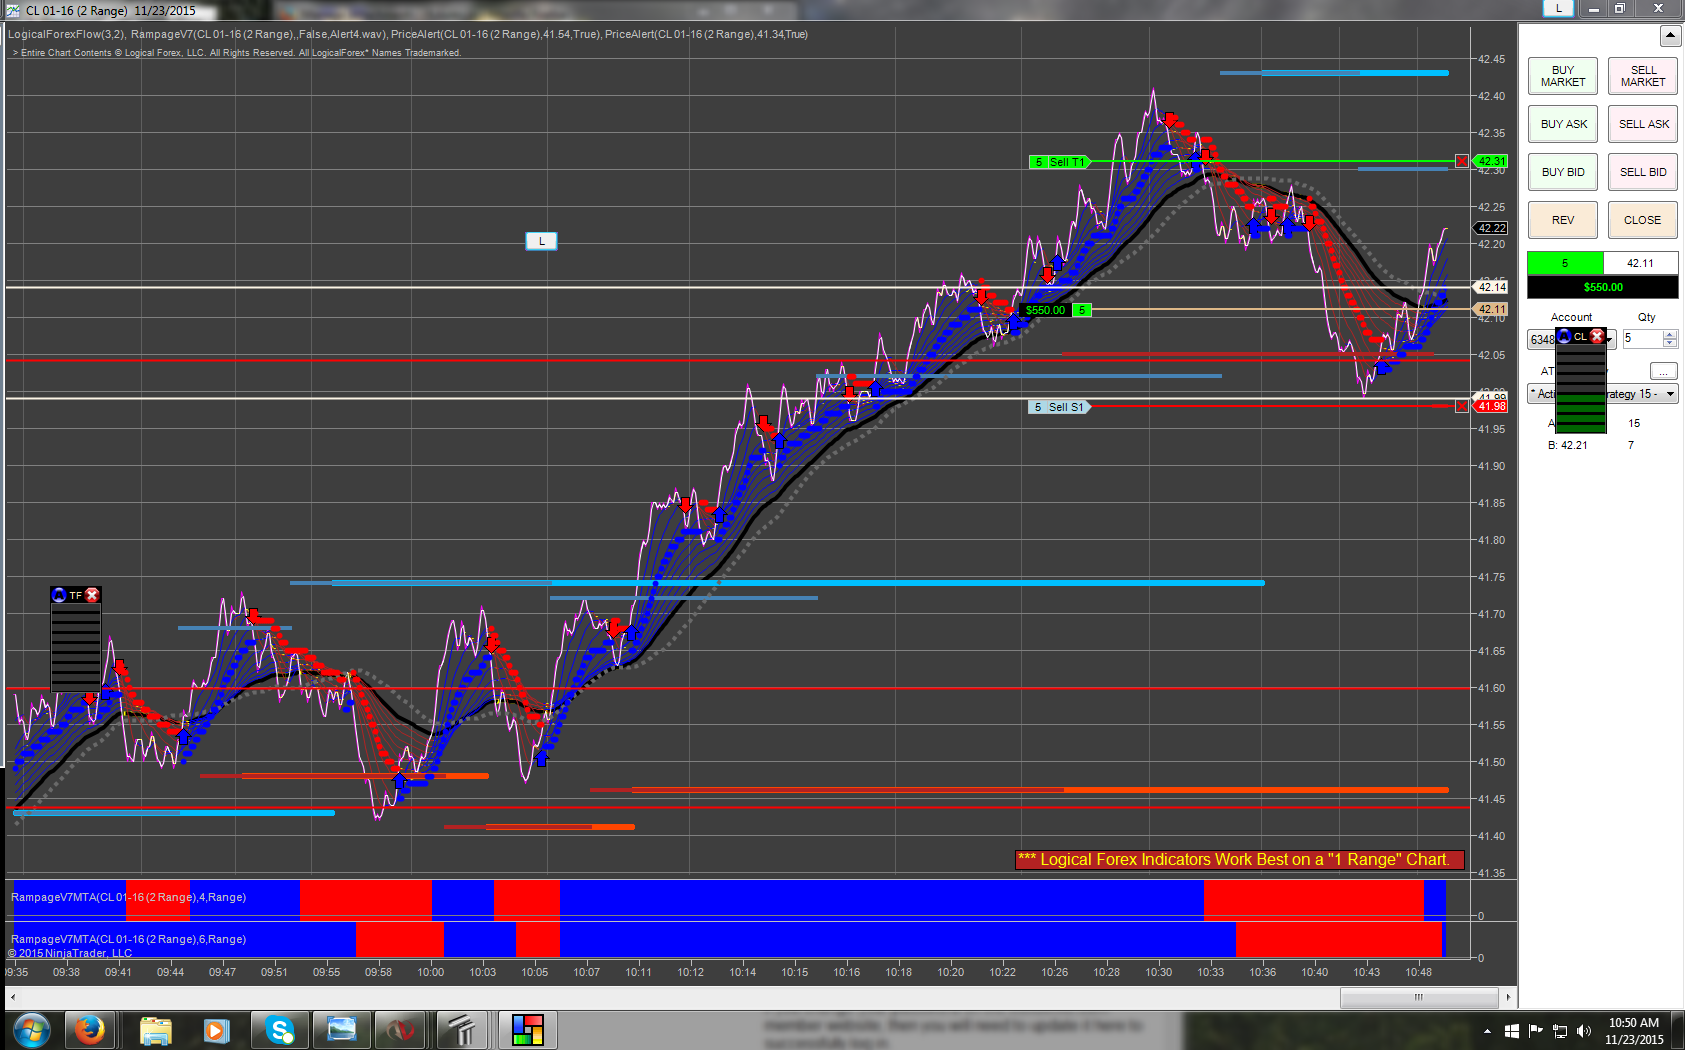Collapse the chart trader panel arrow
Image resolution: width=1685 pixels, height=1050 pixels.
tap(1670, 36)
